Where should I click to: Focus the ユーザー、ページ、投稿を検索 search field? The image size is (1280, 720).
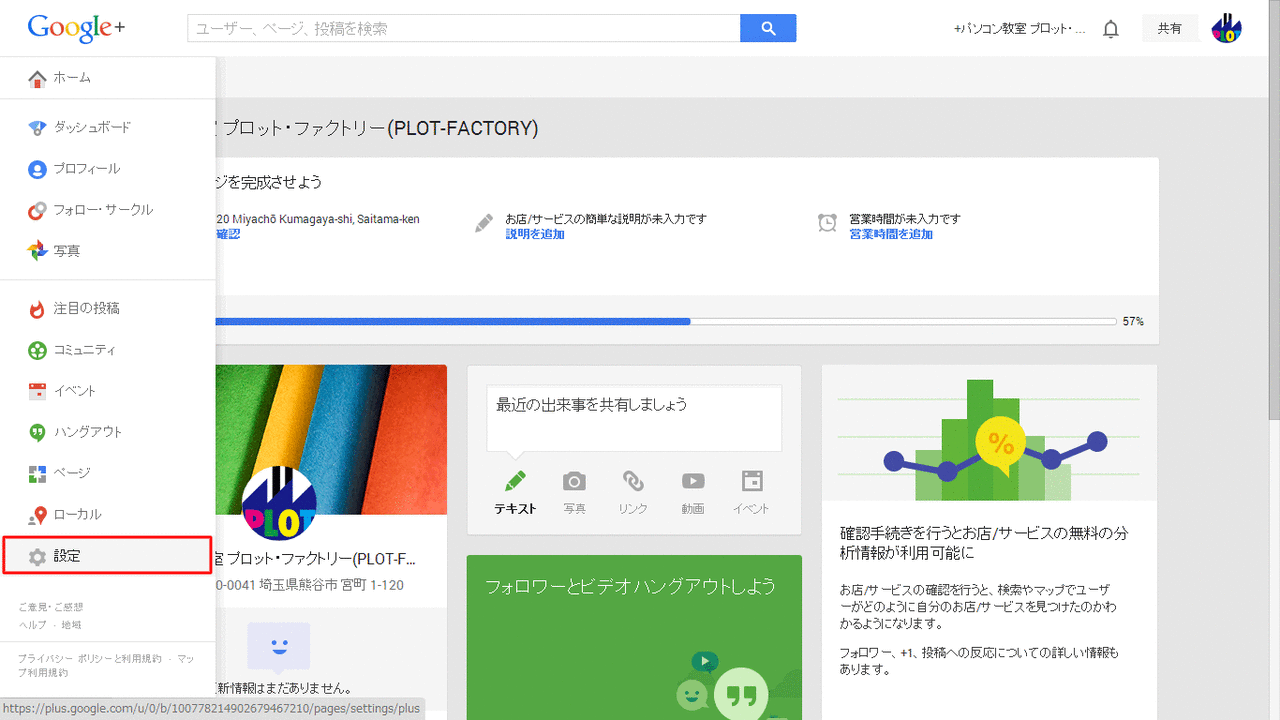(x=463, y=28)
